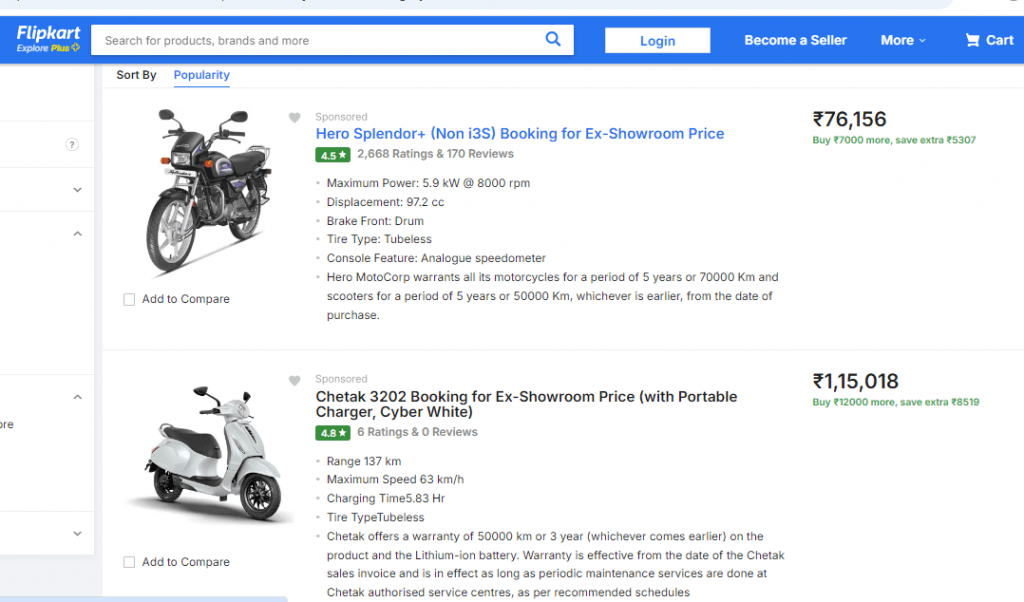Focus the product search input field
1024x602 pixels.
coord(320,41)
